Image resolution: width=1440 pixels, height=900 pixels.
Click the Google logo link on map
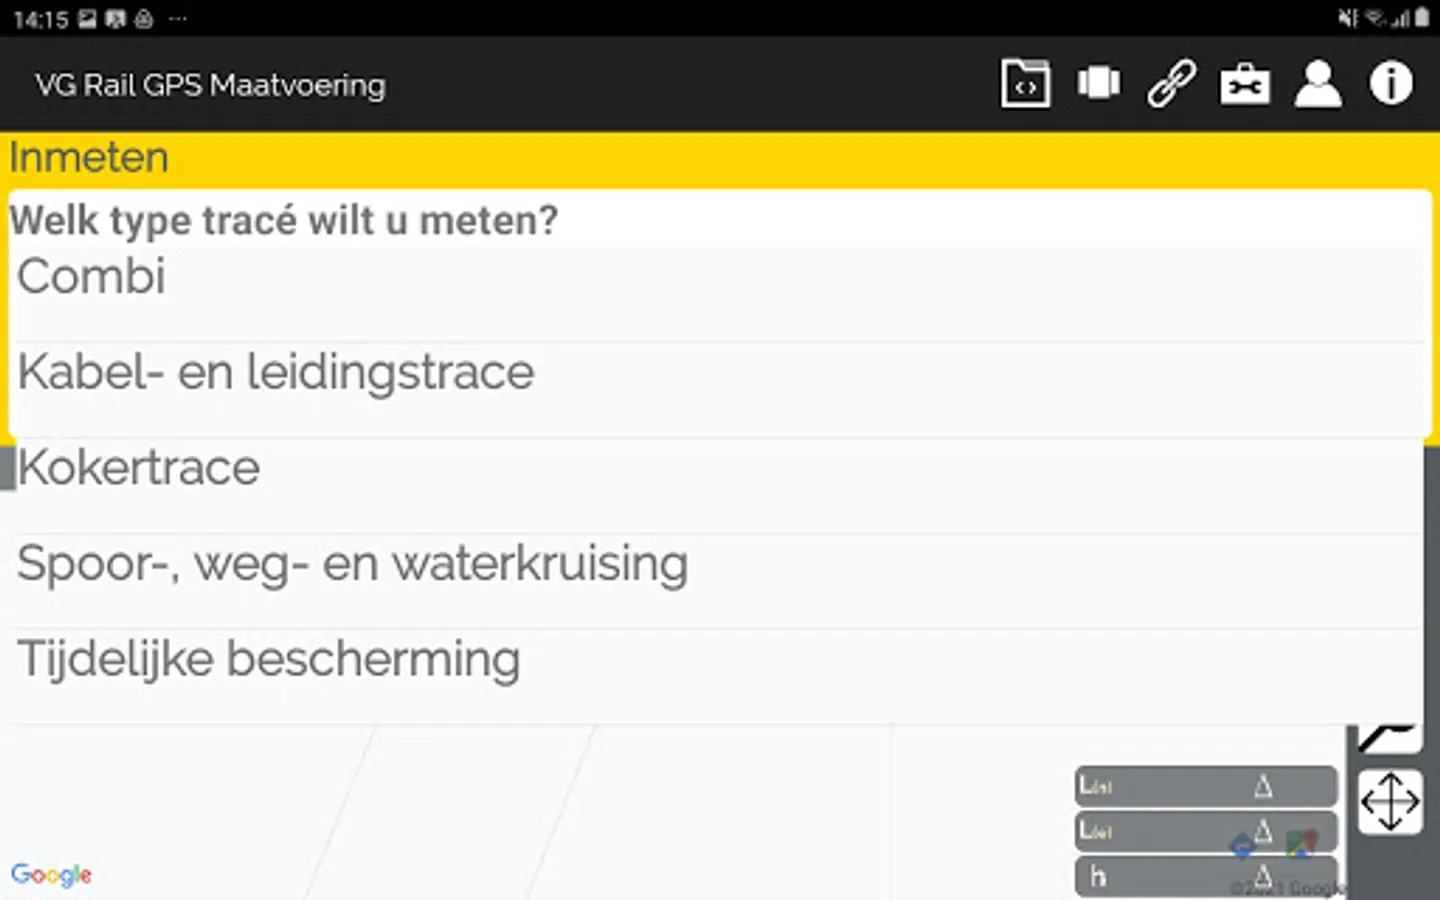[51, 875]
